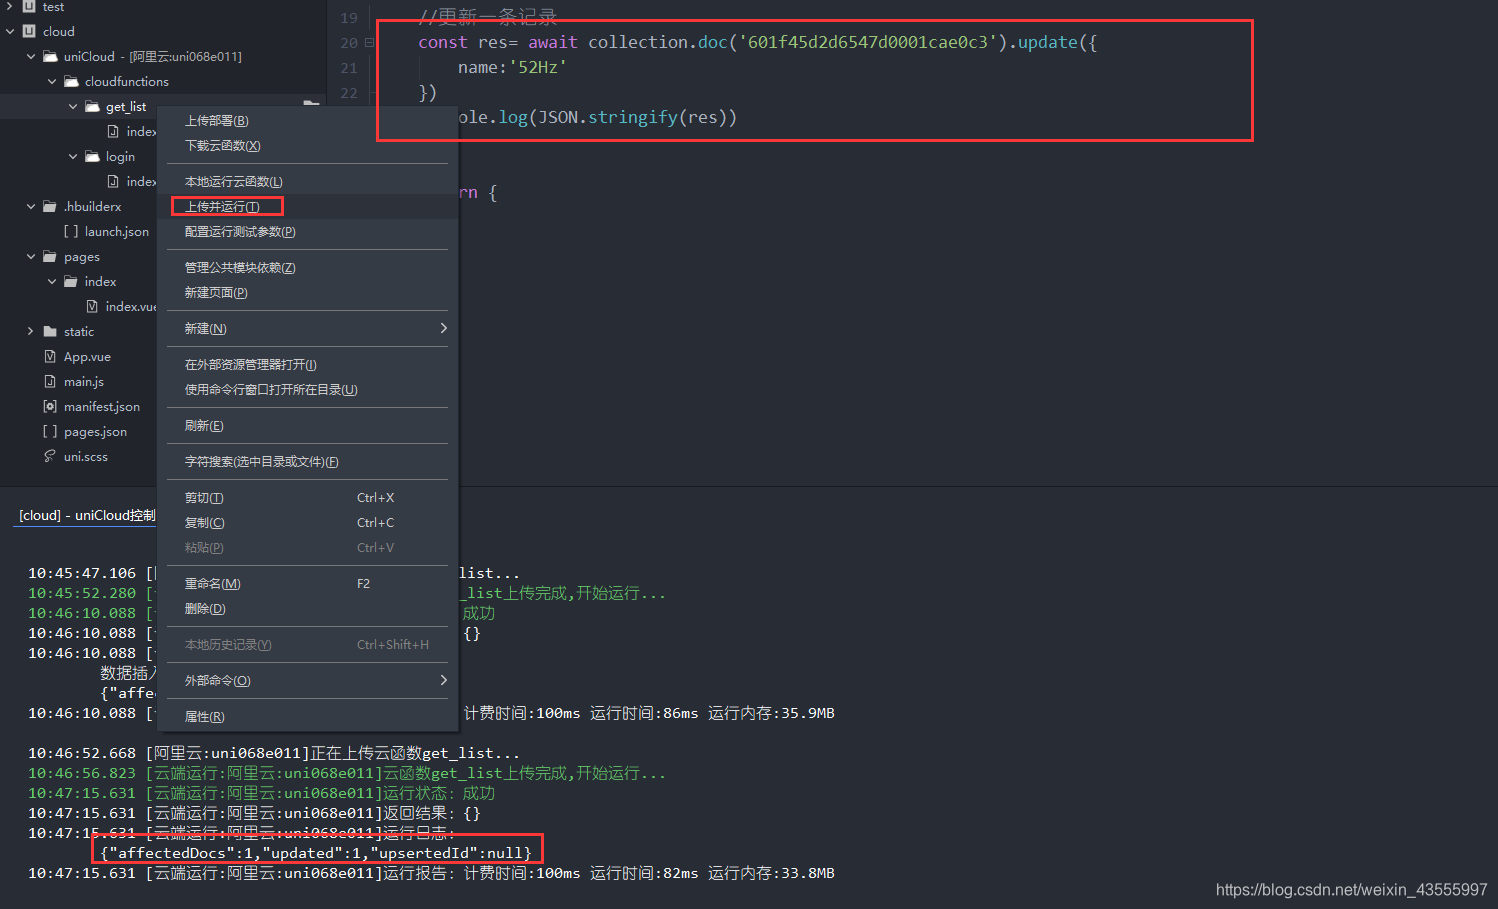
Task: Collapse the cloud project node
Action: pyautogui.click(x=10, y=31)
